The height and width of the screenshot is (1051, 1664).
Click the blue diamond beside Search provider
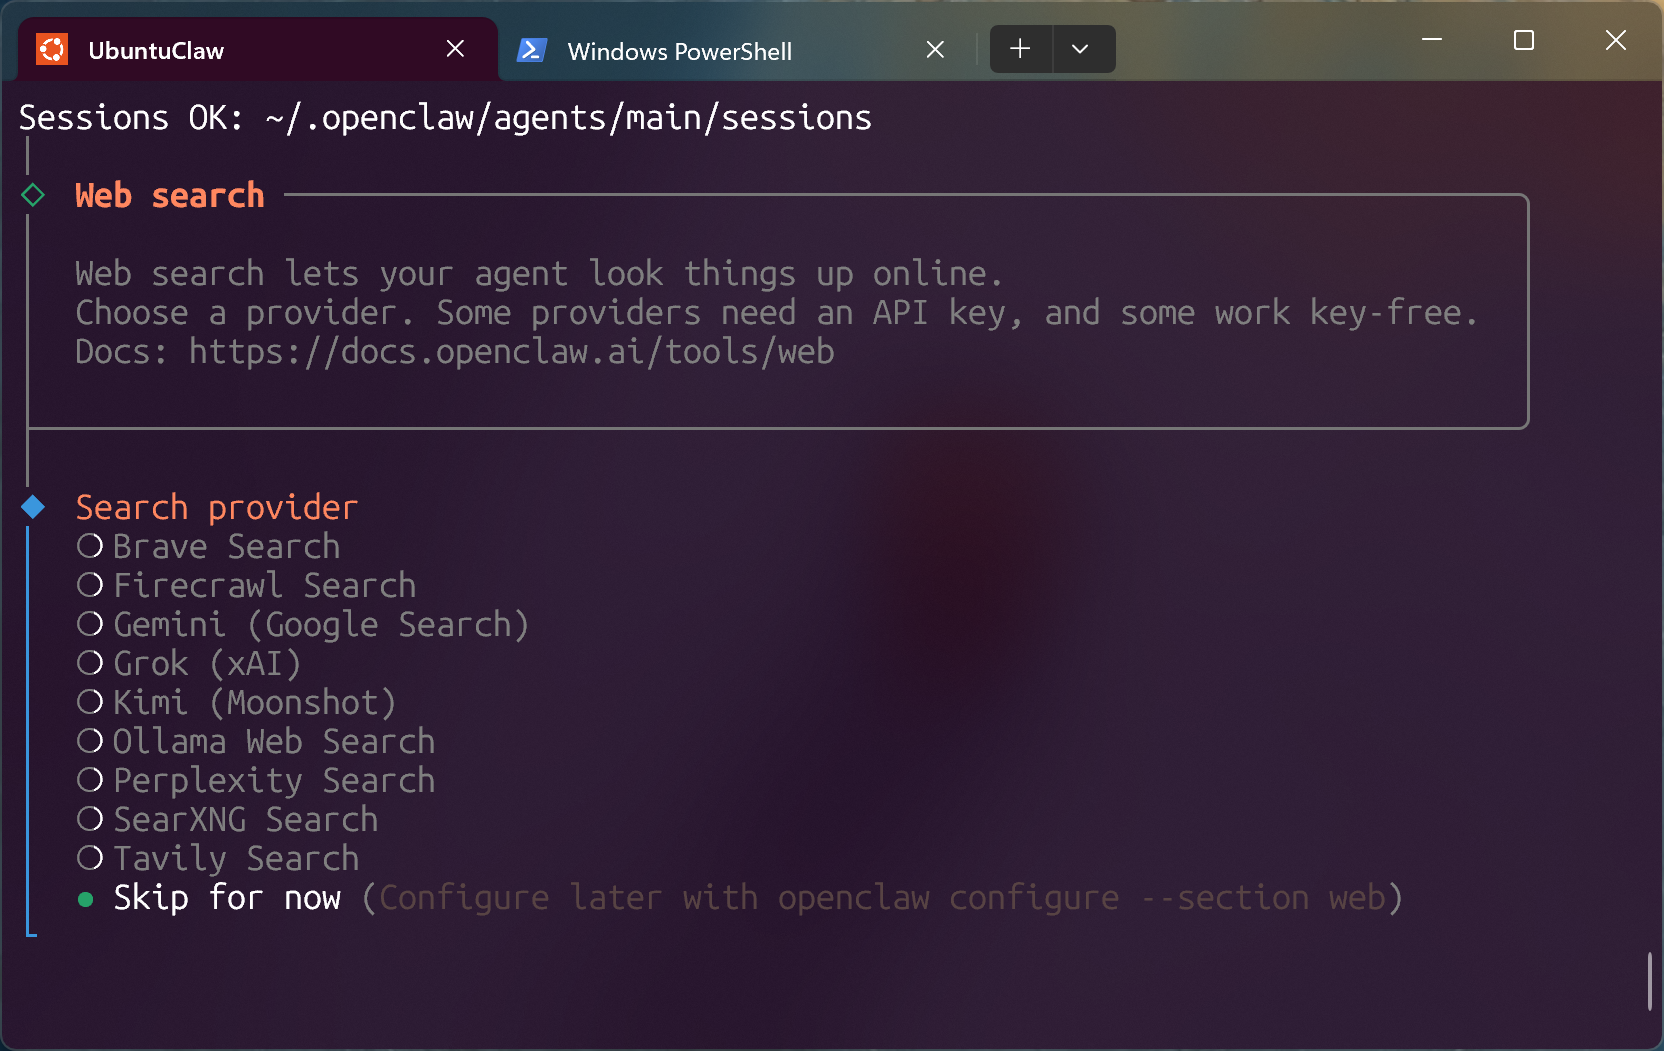(33, 507)
